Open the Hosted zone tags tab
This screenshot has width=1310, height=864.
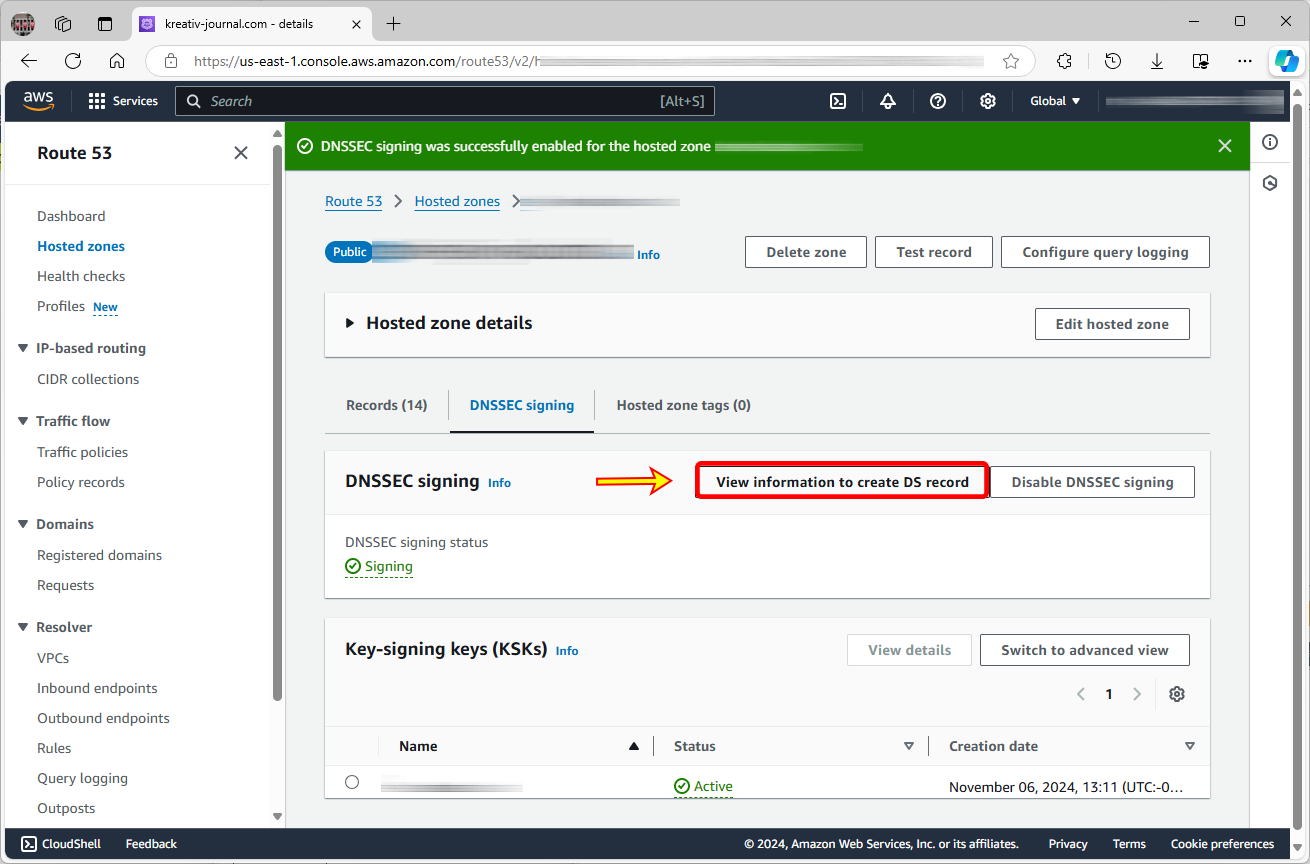683,405
